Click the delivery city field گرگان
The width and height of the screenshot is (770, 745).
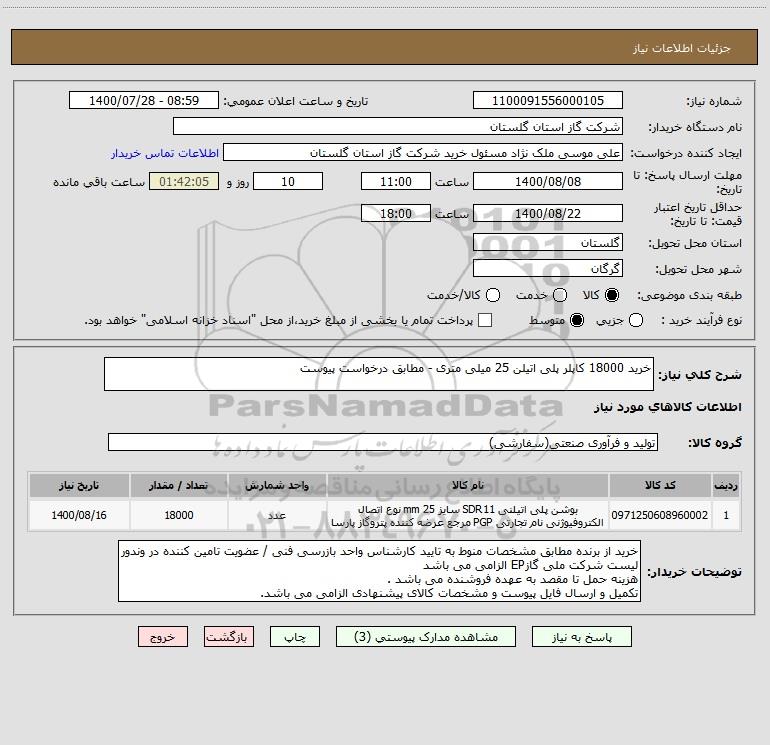(x=548, y=269)
